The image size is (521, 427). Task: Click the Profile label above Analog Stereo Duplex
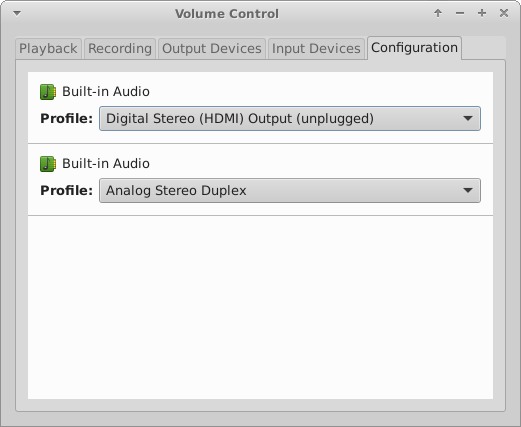pyautogui.click(x=66, y=191)
